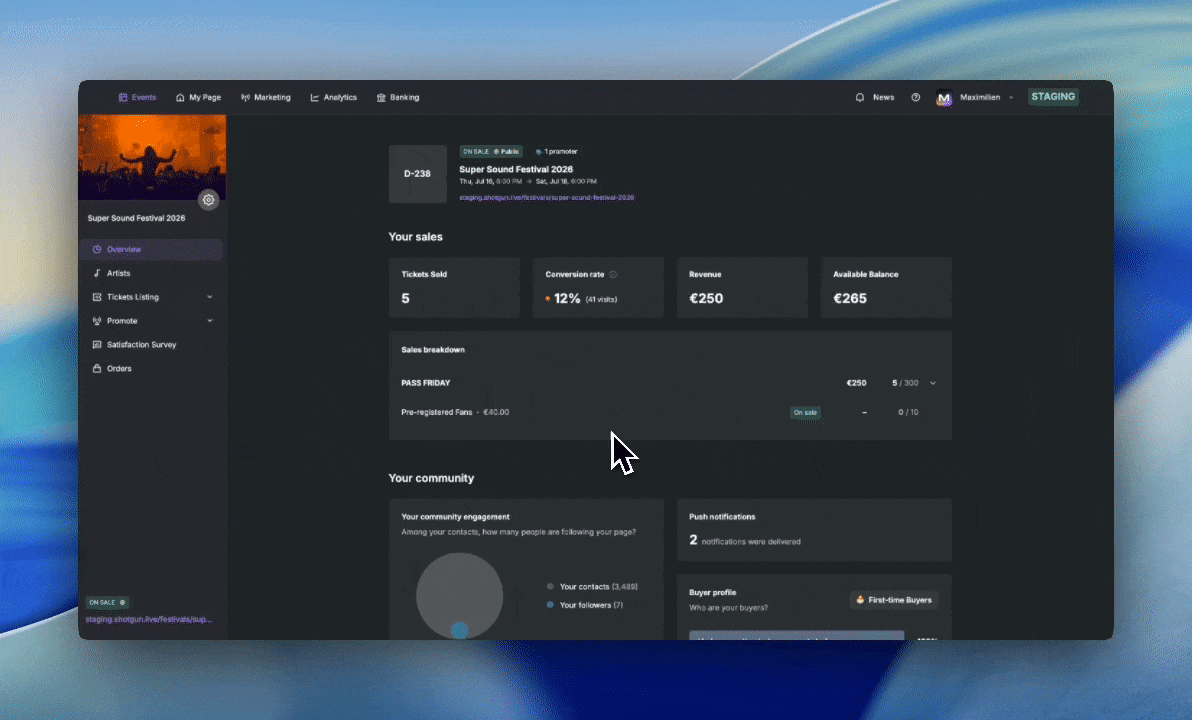Click the Super Sound Festival 2026 title
This screenshot has width=1192, height=720.
516,170
